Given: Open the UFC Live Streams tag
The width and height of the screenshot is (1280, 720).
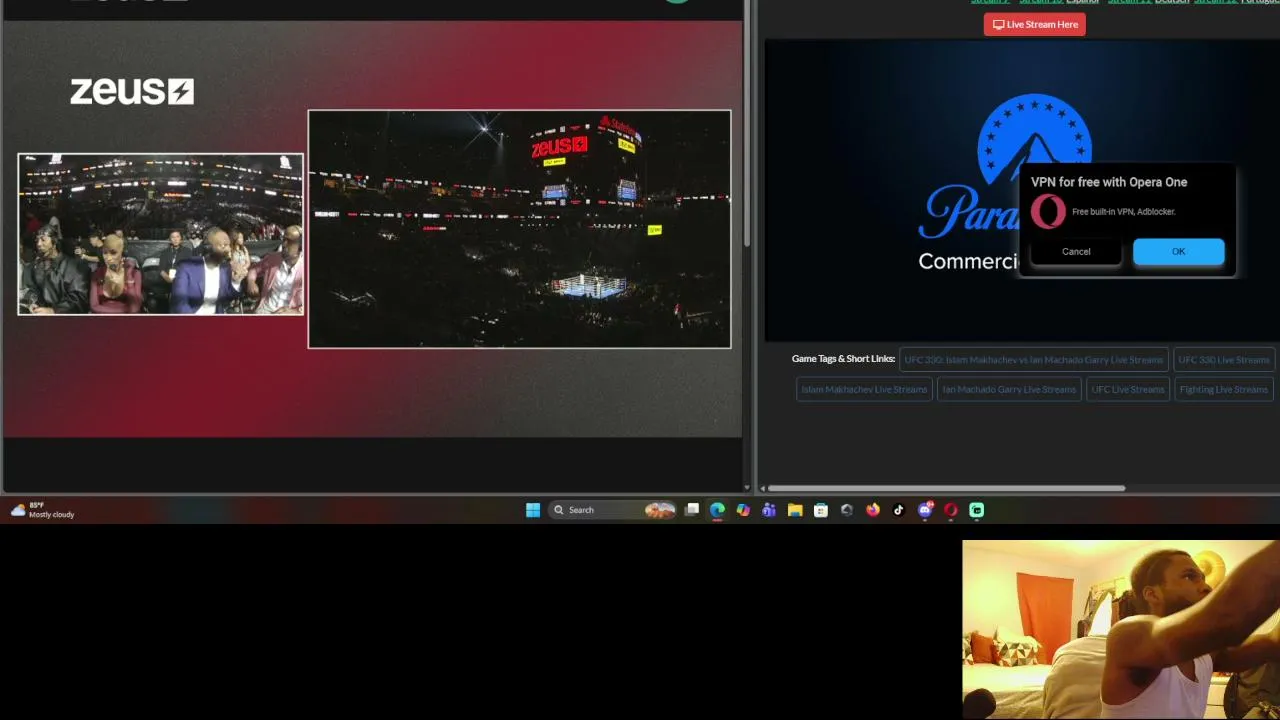Looking at the screenshot, I should (1128, 389).
